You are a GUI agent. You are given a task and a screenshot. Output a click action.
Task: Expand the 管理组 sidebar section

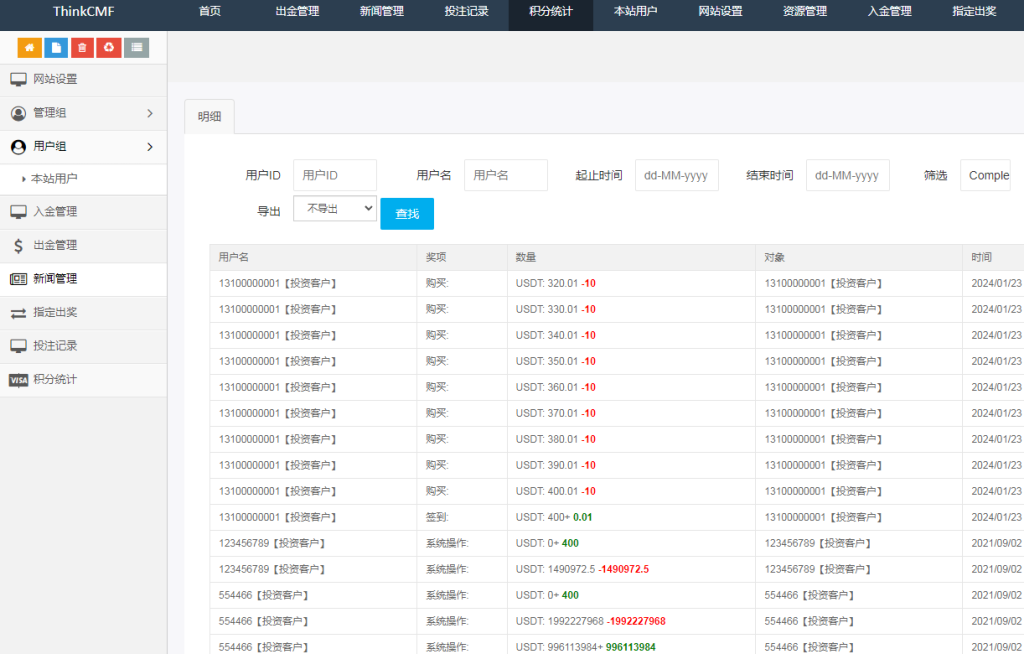coord(83,113)
